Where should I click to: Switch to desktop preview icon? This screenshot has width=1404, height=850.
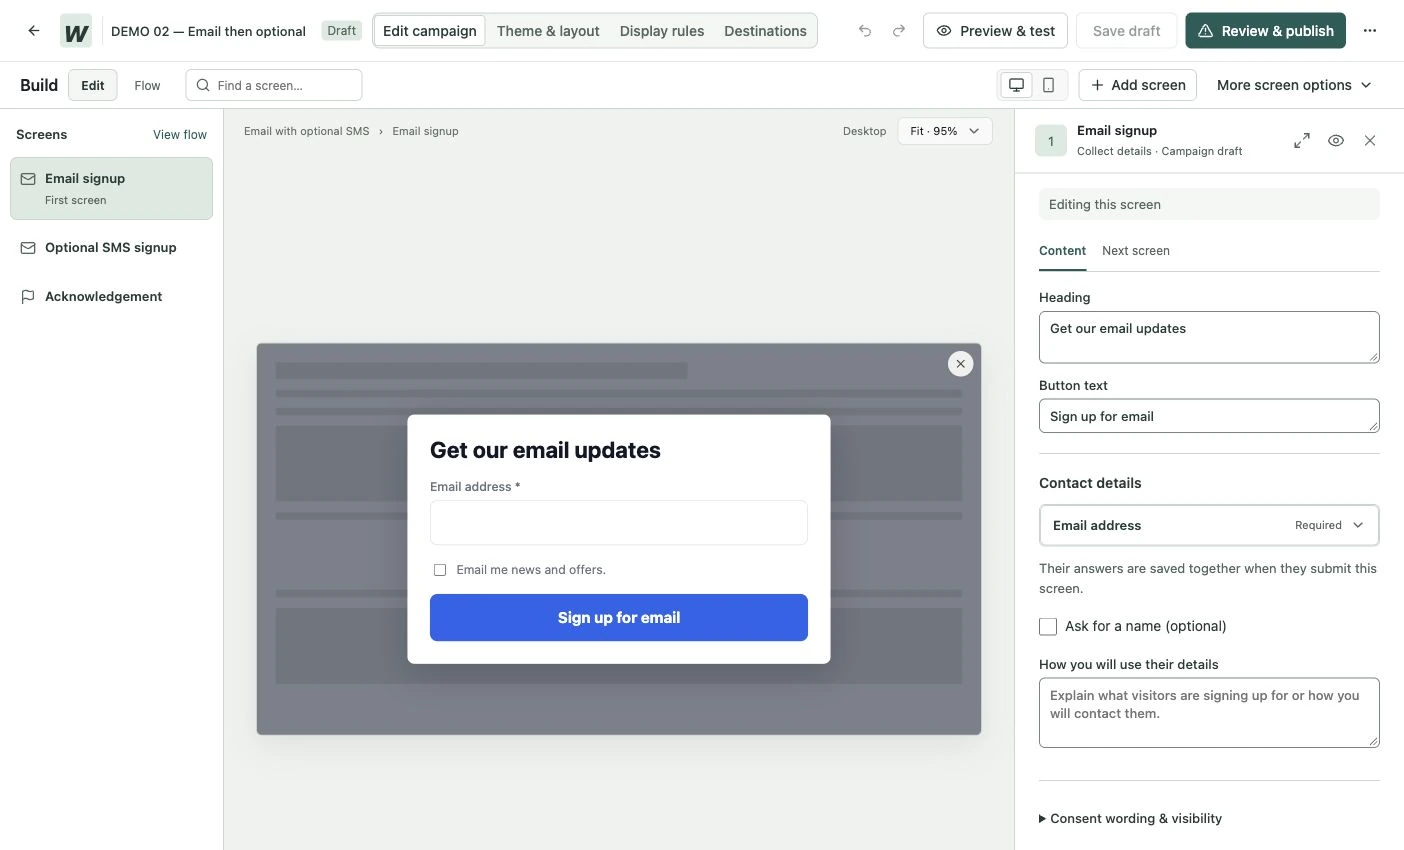point(1016,85)
